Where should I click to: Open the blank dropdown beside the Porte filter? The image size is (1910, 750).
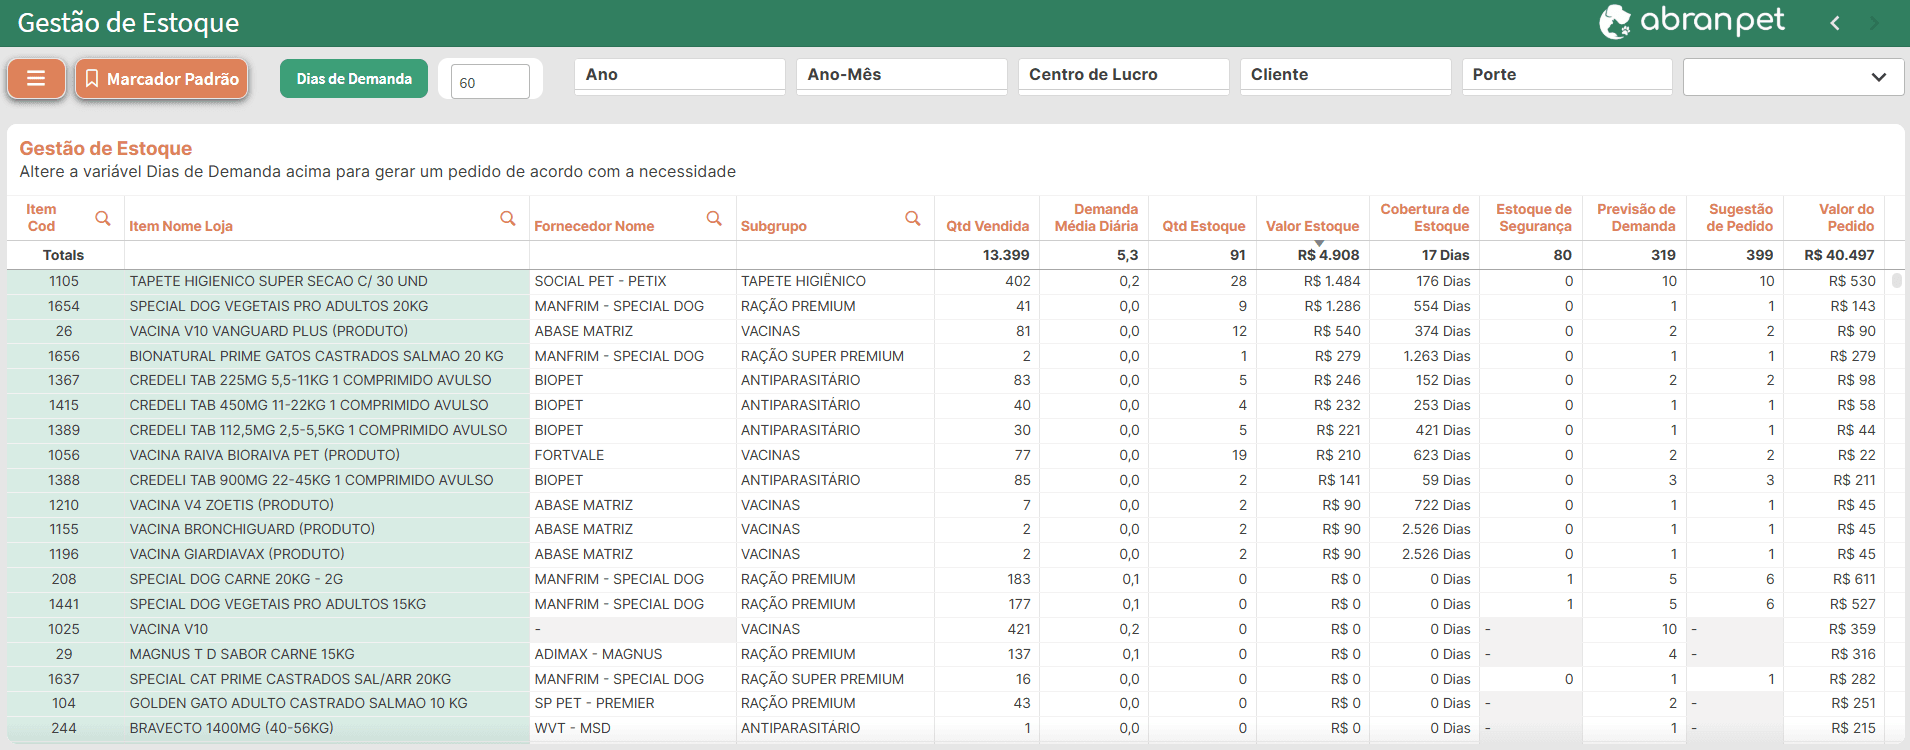click(x=1794, y=77)
